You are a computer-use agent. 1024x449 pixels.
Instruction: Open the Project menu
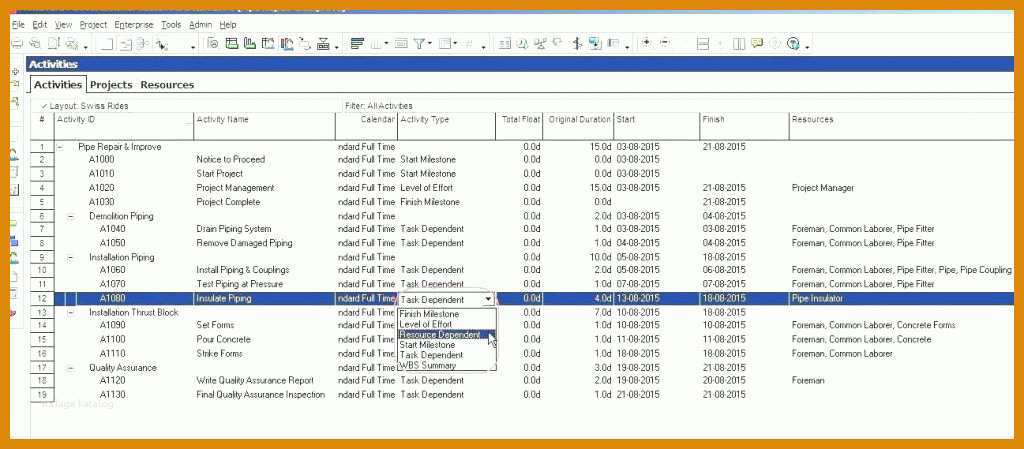pos(93,25)
